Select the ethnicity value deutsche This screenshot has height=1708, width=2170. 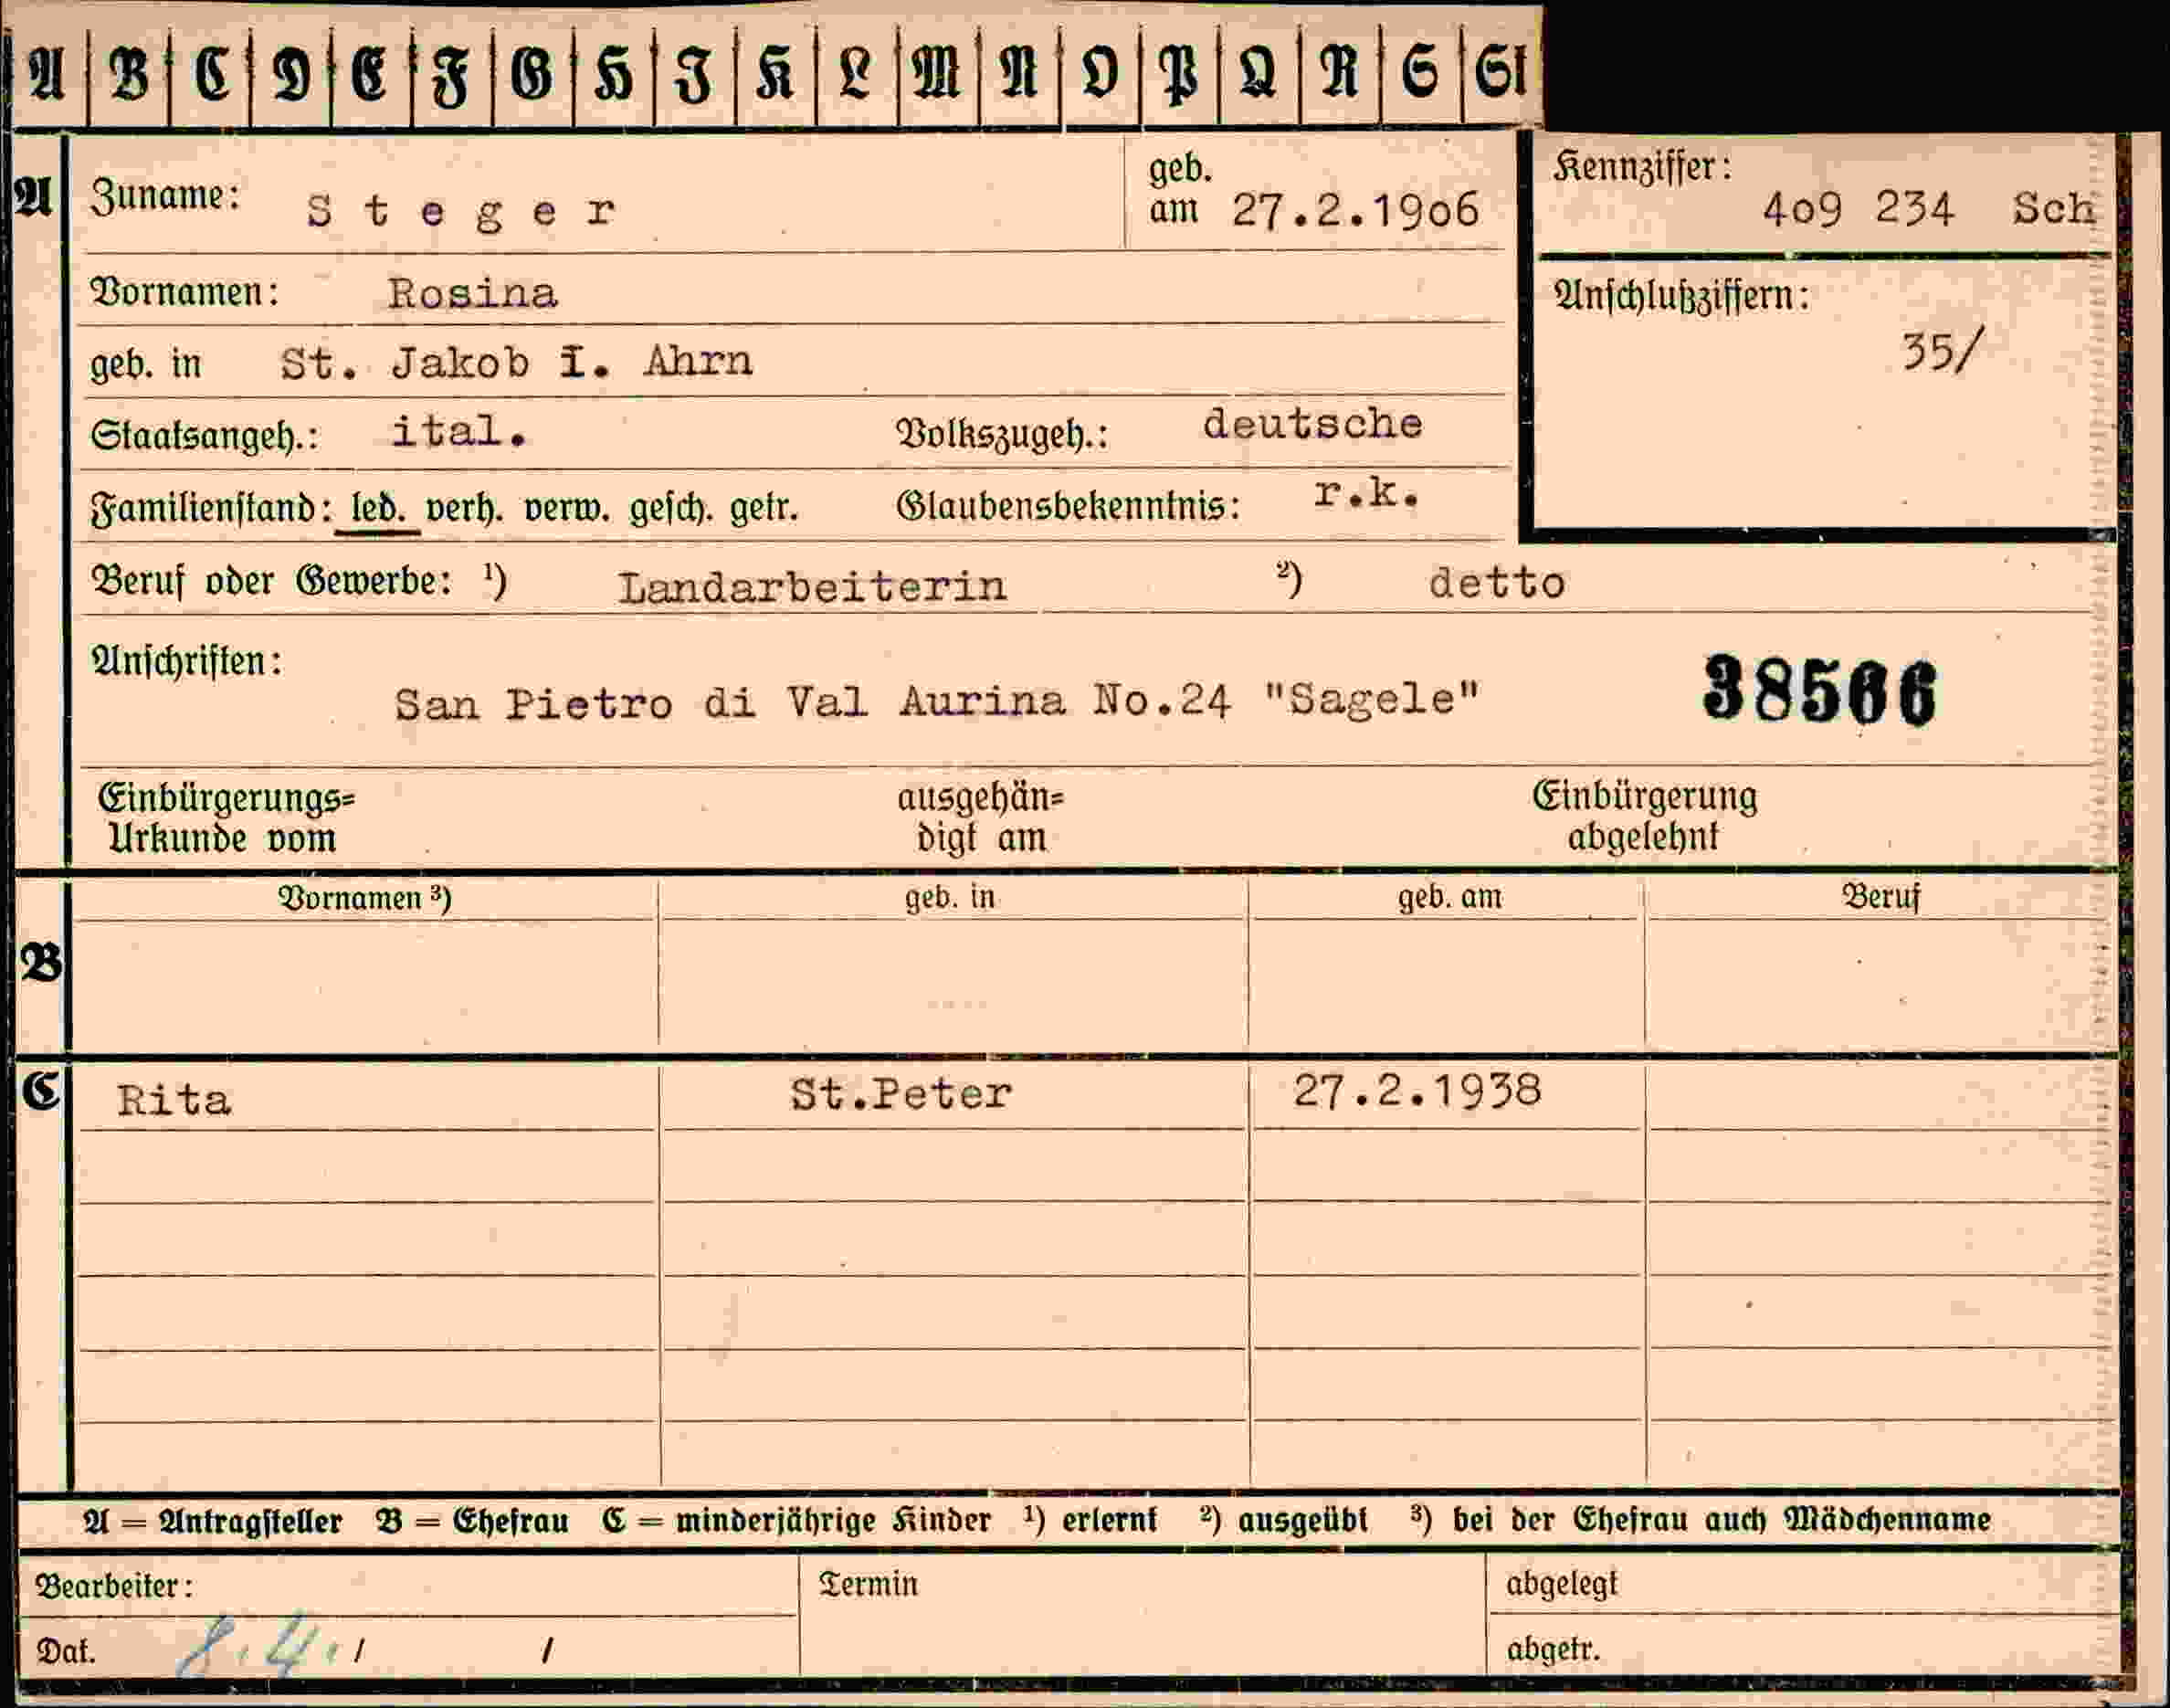[1312, 424]
